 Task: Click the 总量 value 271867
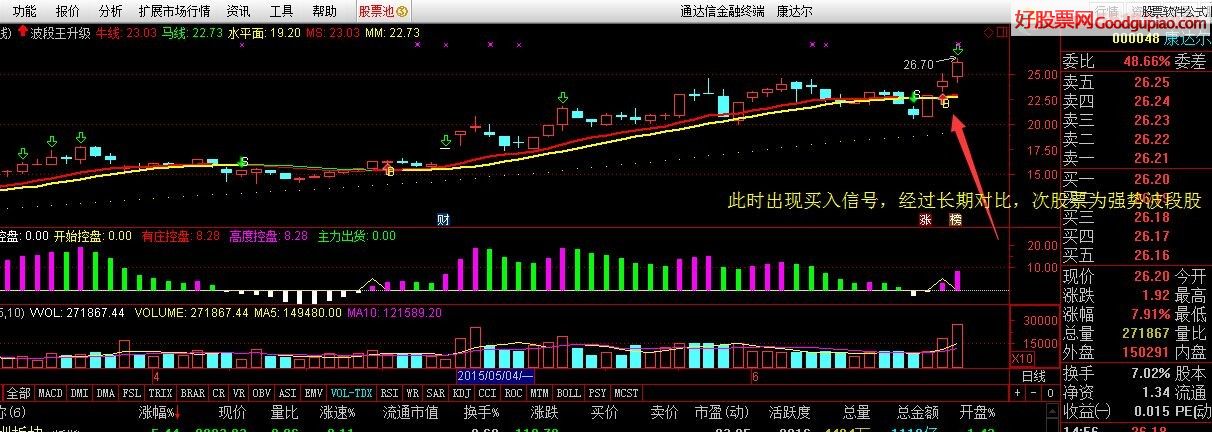[x=1144, y=332]
